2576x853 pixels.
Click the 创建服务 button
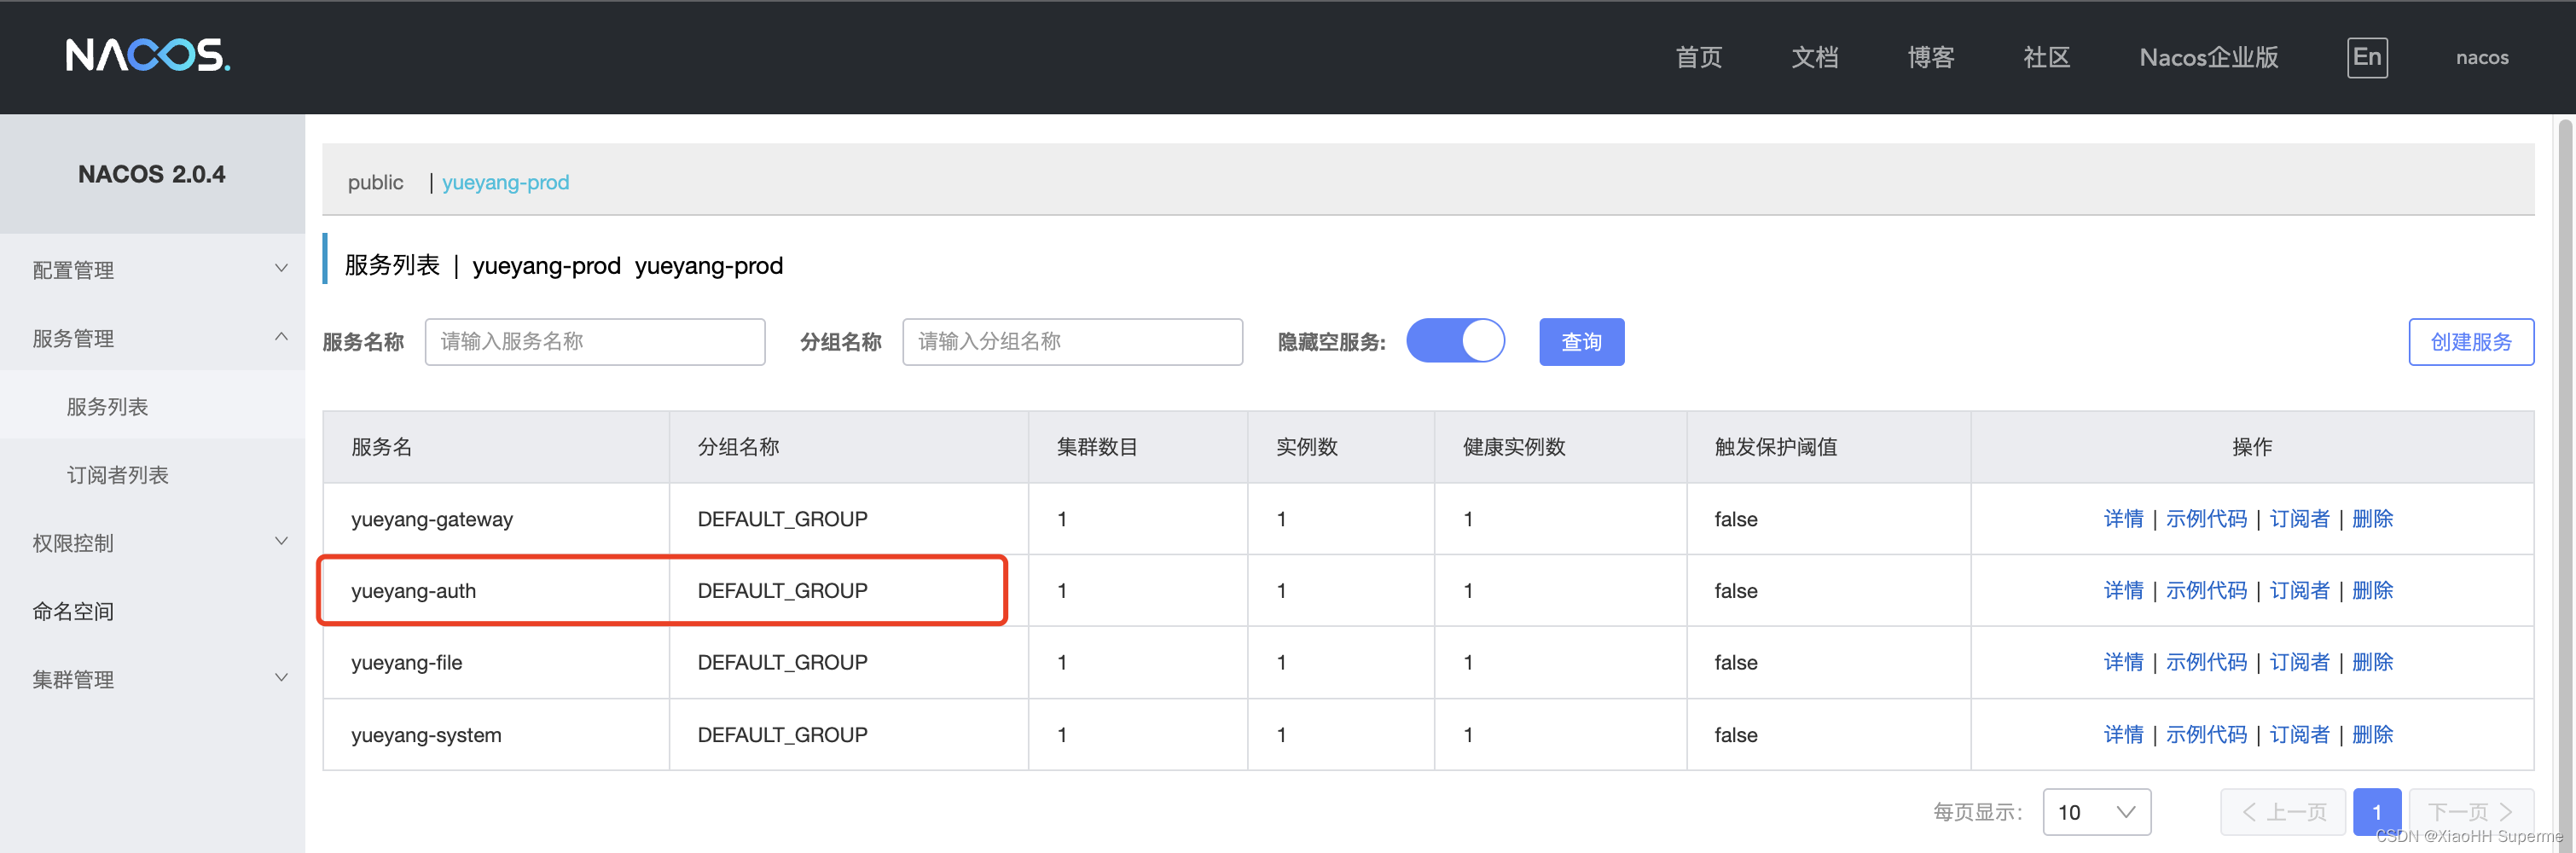coord(2470,342)
